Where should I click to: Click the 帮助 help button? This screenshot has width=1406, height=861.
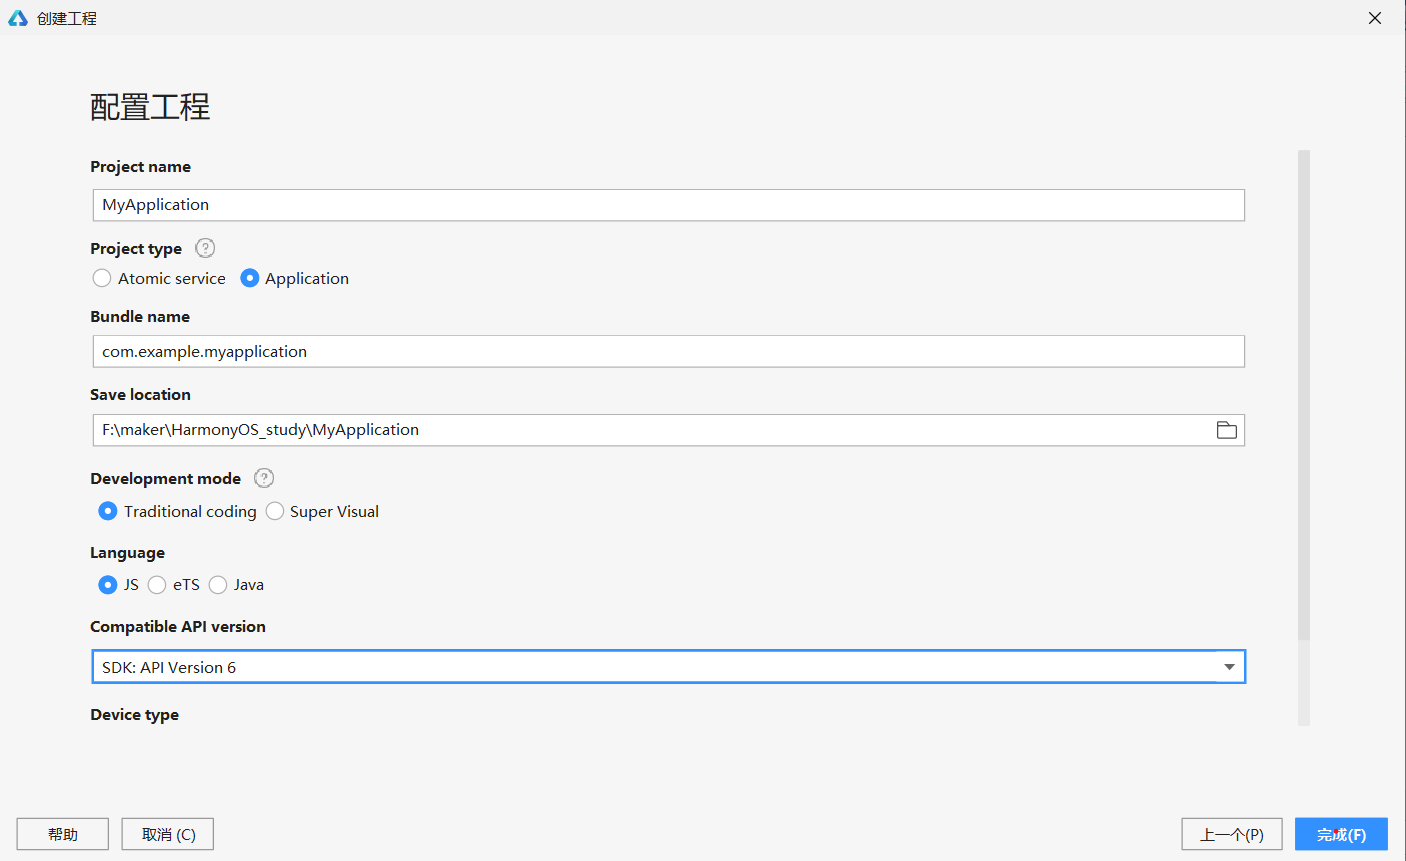[62, 834]
